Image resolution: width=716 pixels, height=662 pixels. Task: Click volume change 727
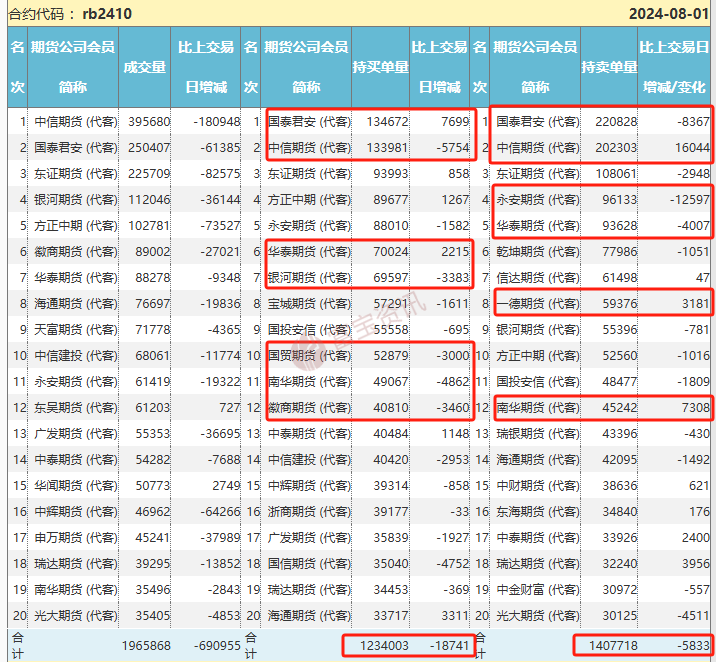(230, 408)
